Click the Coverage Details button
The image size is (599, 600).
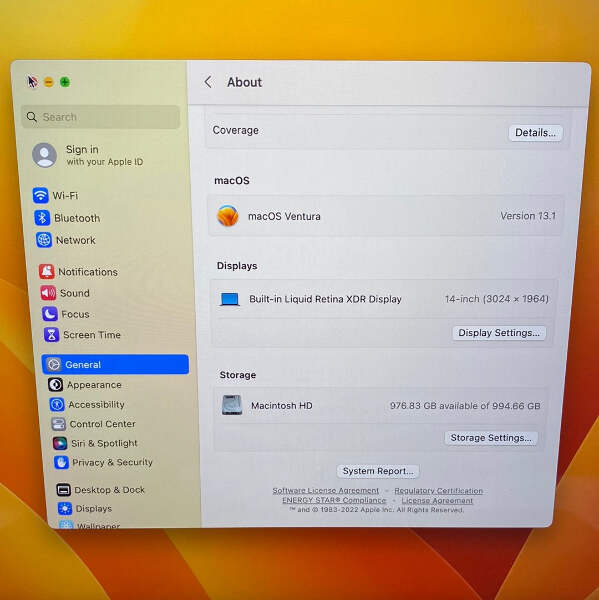[535, 133]
